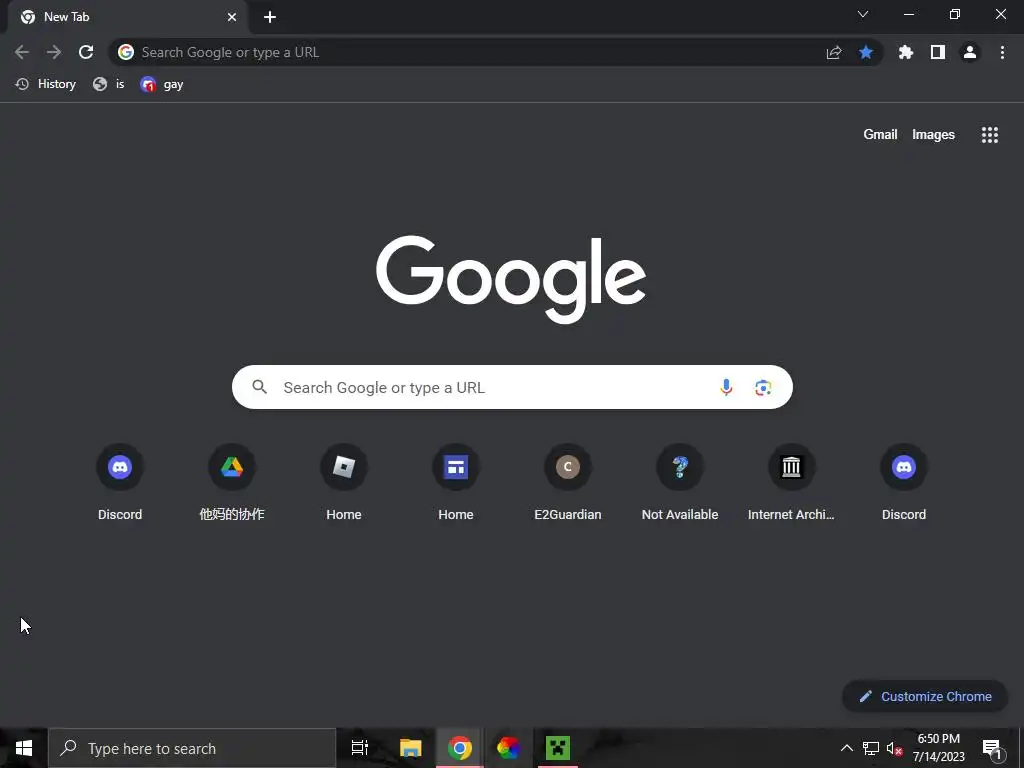
Task: Open the History bookmark
Action: [46, 84]
